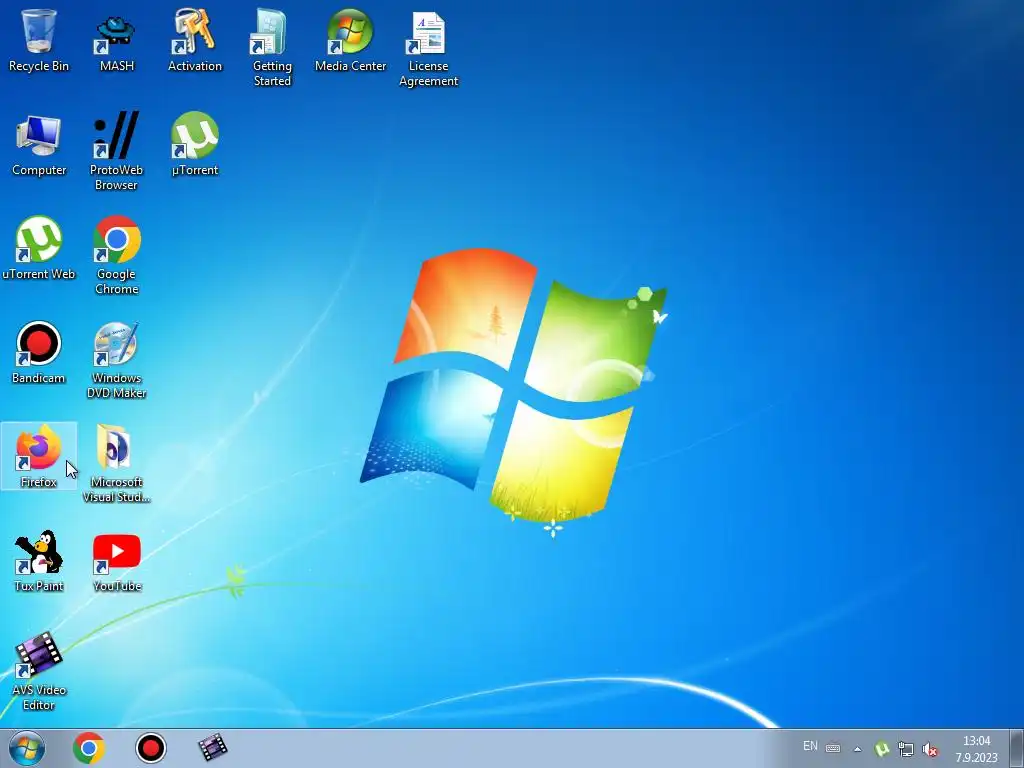Screen dimensions: 1024x768
Task: Open AVS Video Editor taskbar icon
Action: (212, 748)
